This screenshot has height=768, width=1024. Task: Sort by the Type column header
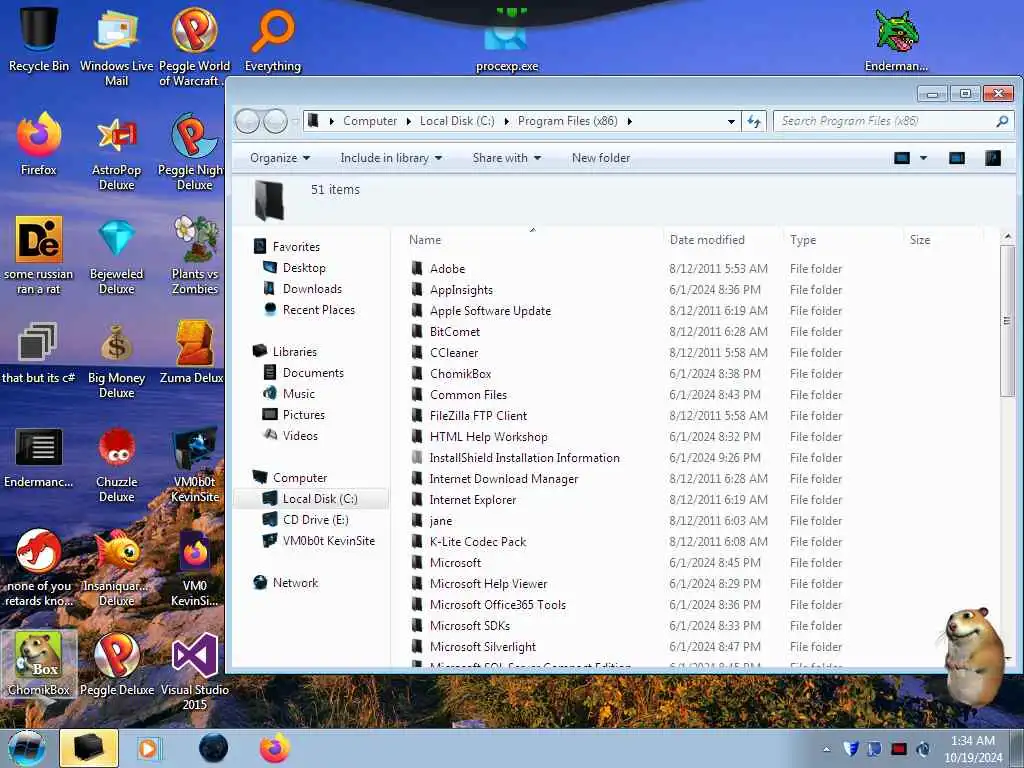coord(842,240)
